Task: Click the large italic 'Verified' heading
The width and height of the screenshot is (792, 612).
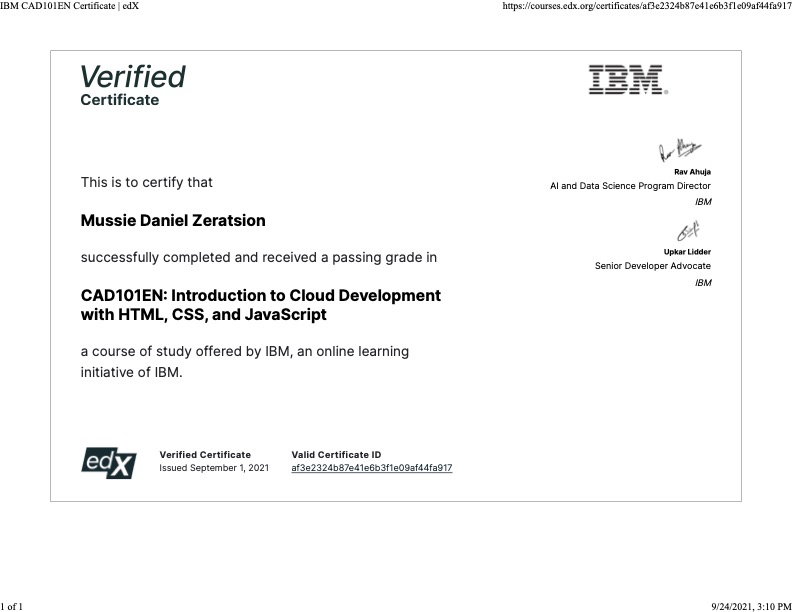Action: pos(132,76)
